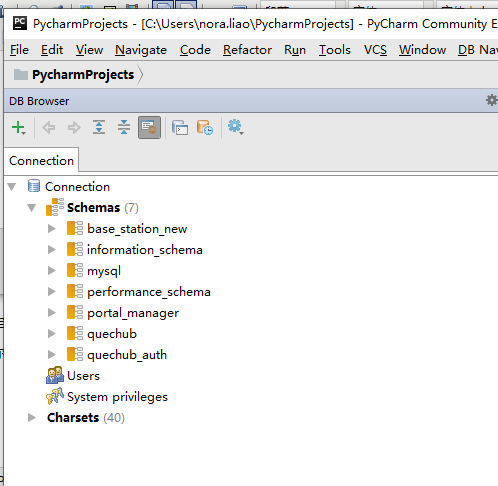Viewport: 498px width, 486px height.
Task: Select the quechub_auth text
Action: click(127, 355)
